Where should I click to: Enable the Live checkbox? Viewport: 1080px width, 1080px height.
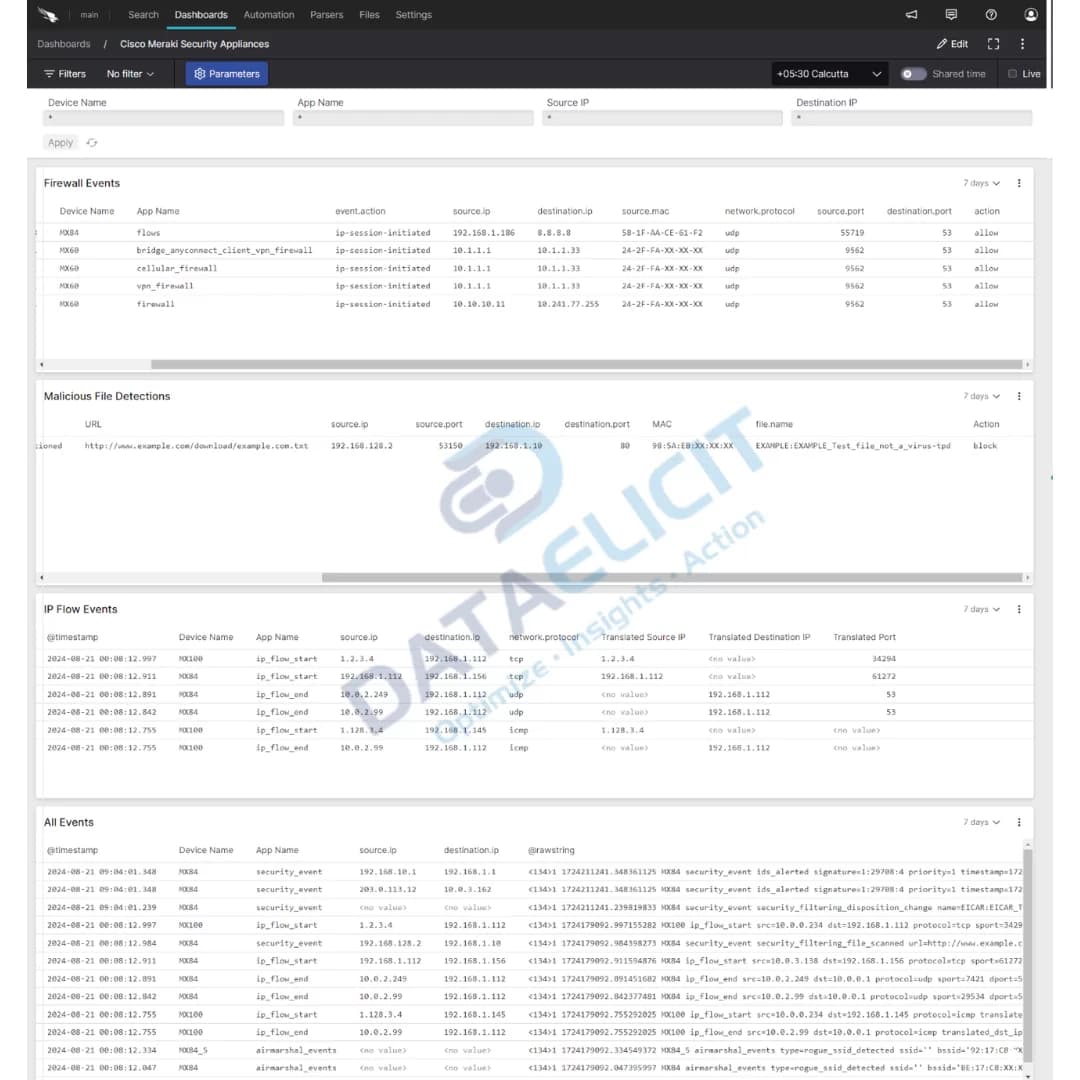tap(1014, 73)
